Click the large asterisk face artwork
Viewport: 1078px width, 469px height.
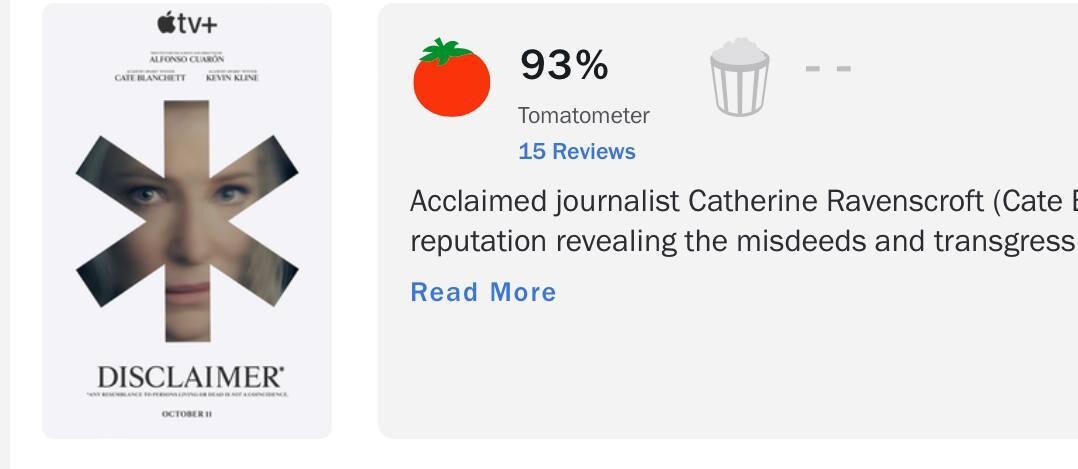[187, 222]
